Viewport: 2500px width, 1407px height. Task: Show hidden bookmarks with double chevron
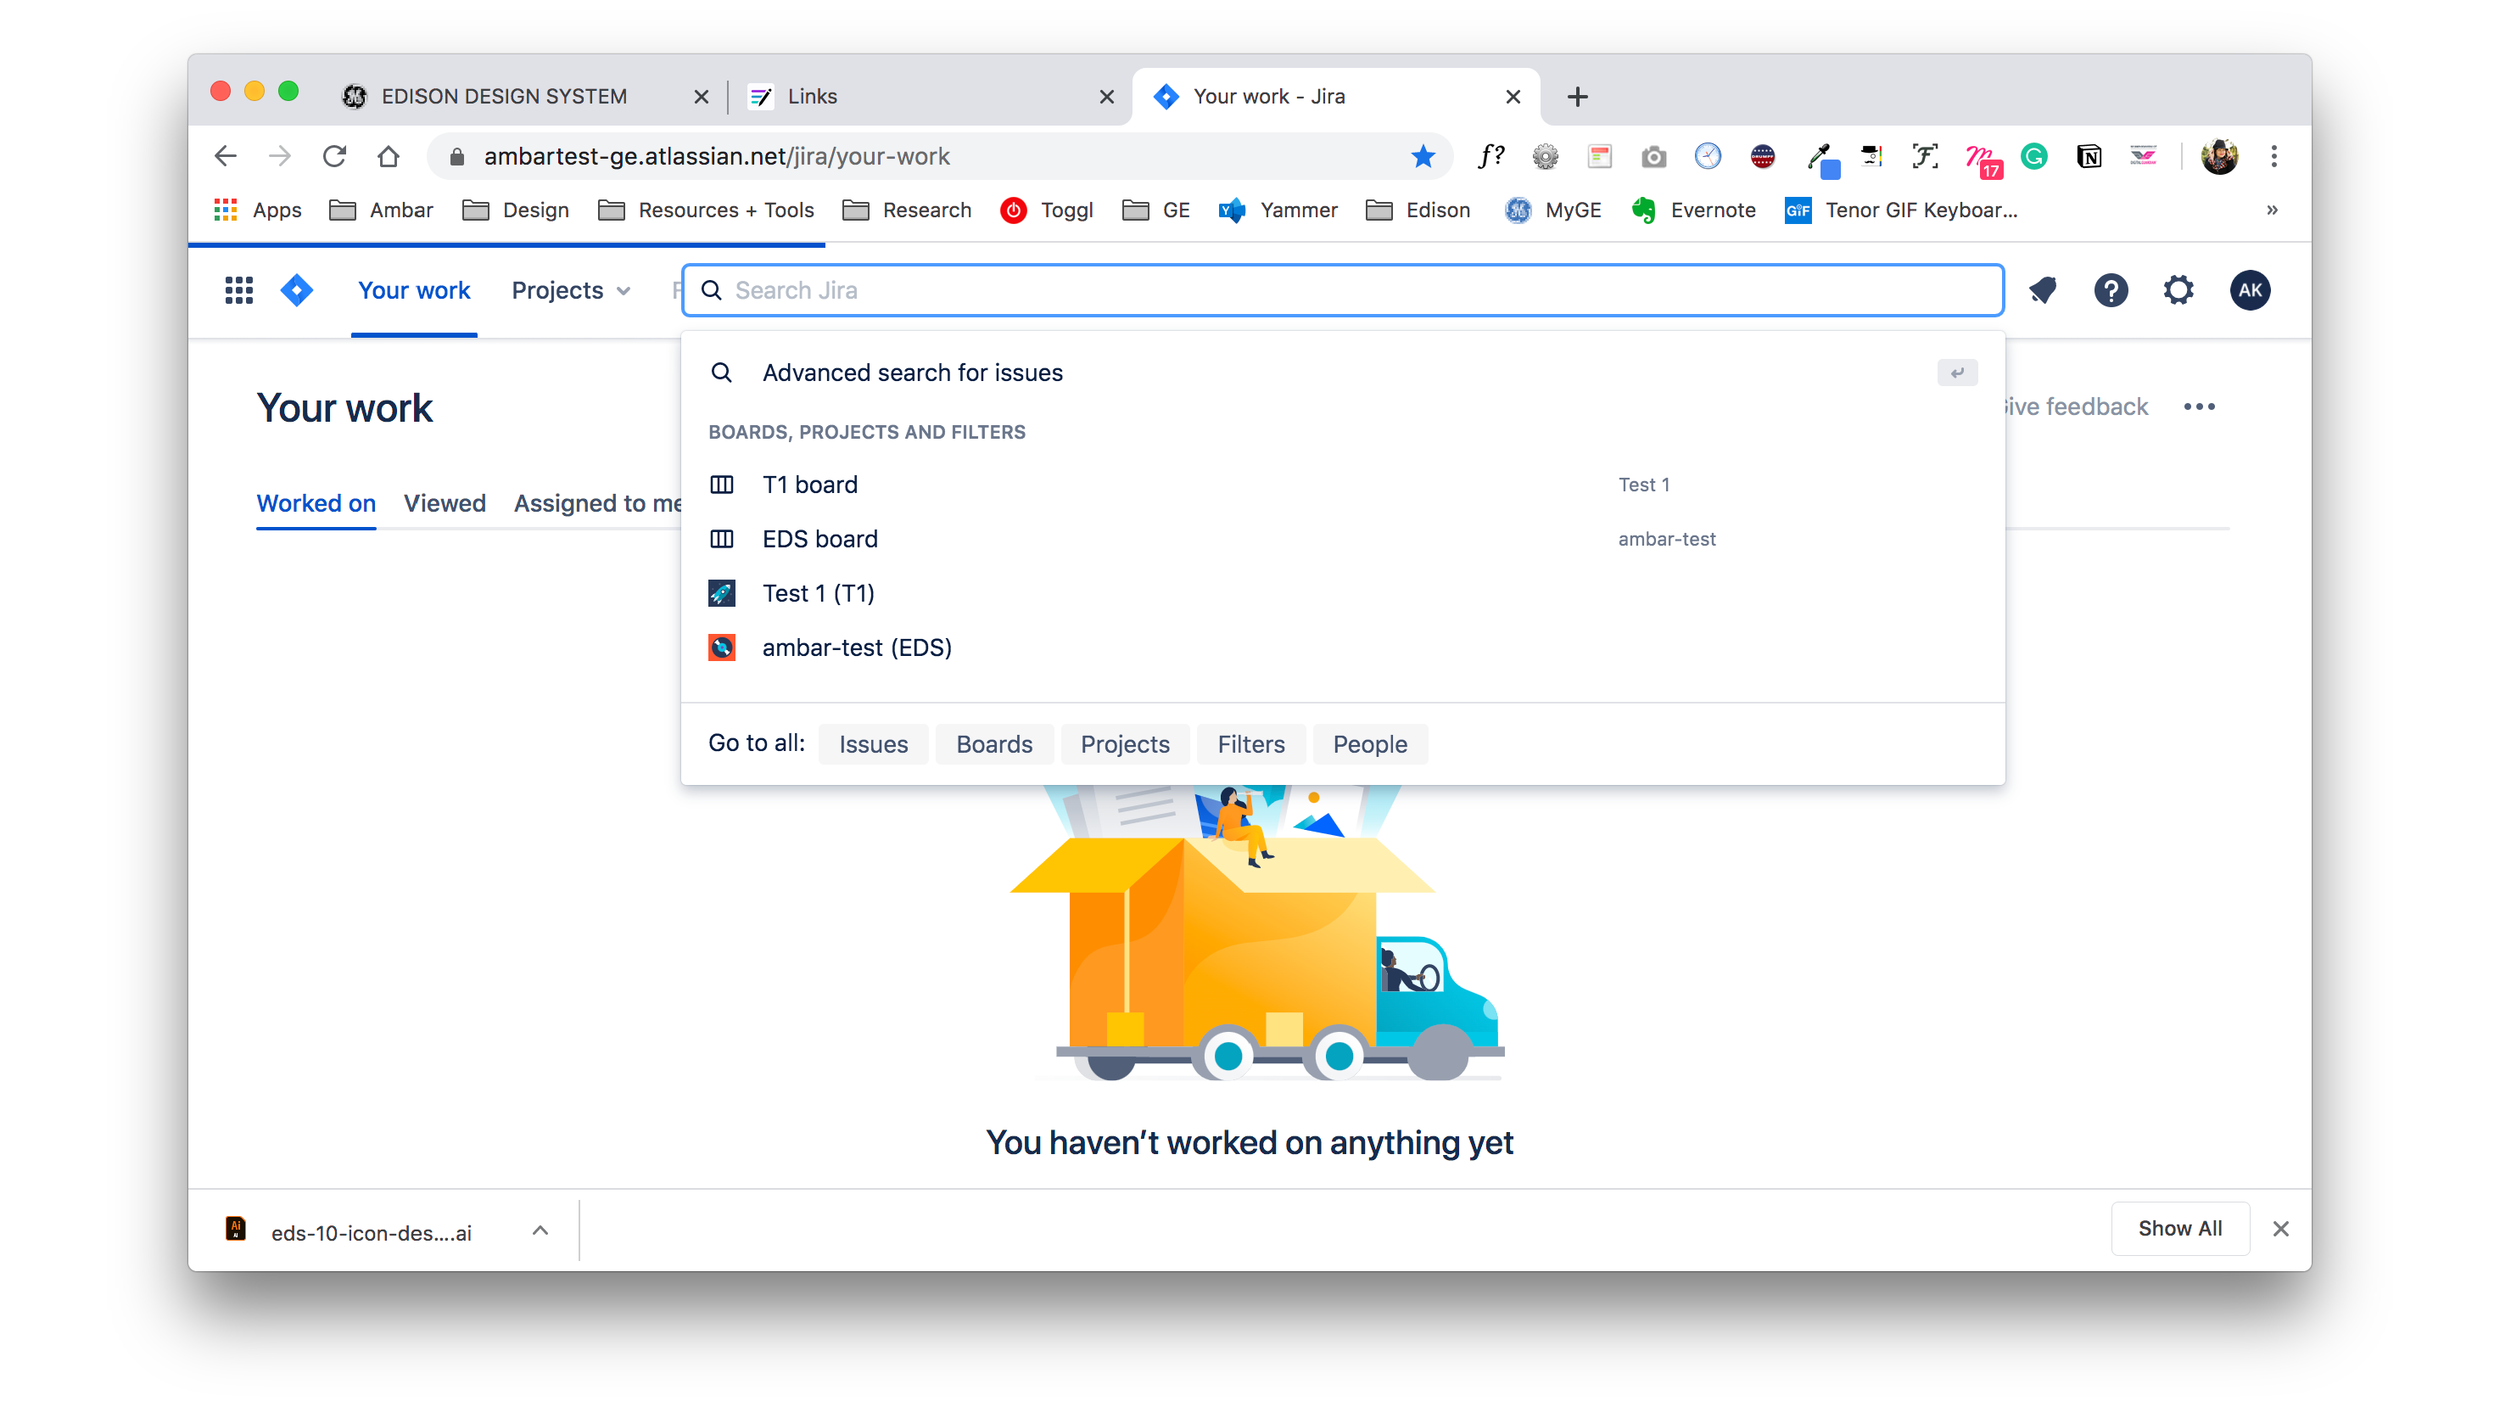click(x=2272, y=210)
